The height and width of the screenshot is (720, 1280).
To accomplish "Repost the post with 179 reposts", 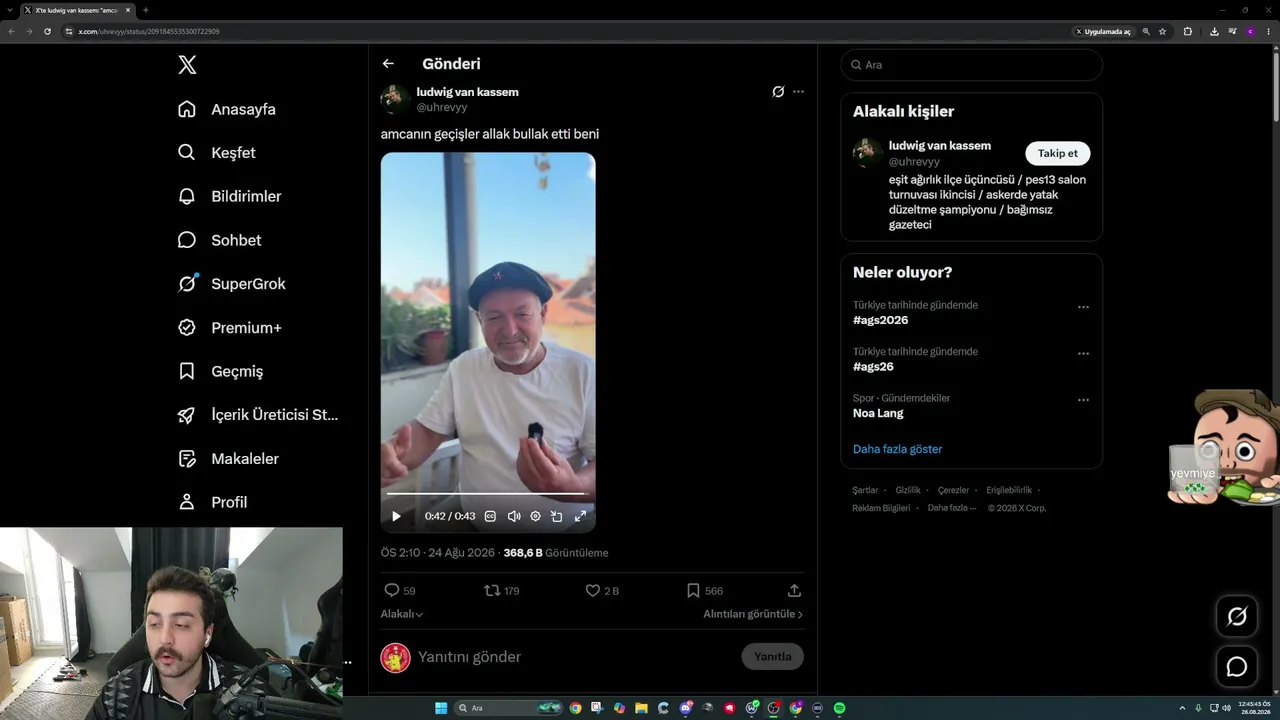I will [502, 591].
